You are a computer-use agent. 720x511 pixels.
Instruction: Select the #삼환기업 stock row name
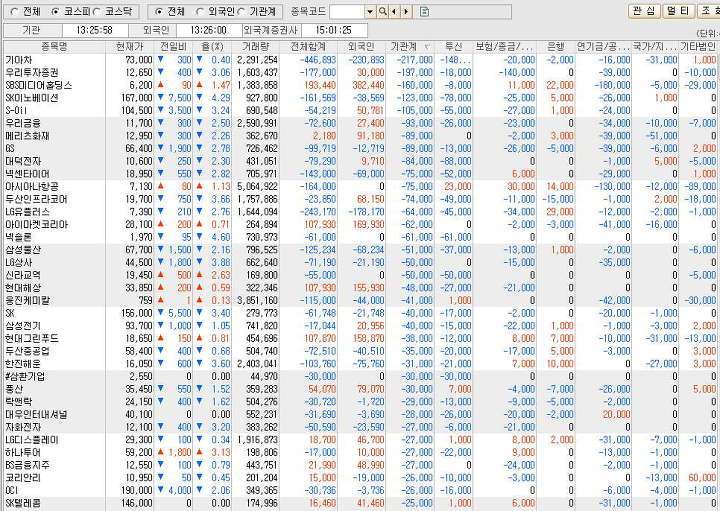[x=26, y=376]
